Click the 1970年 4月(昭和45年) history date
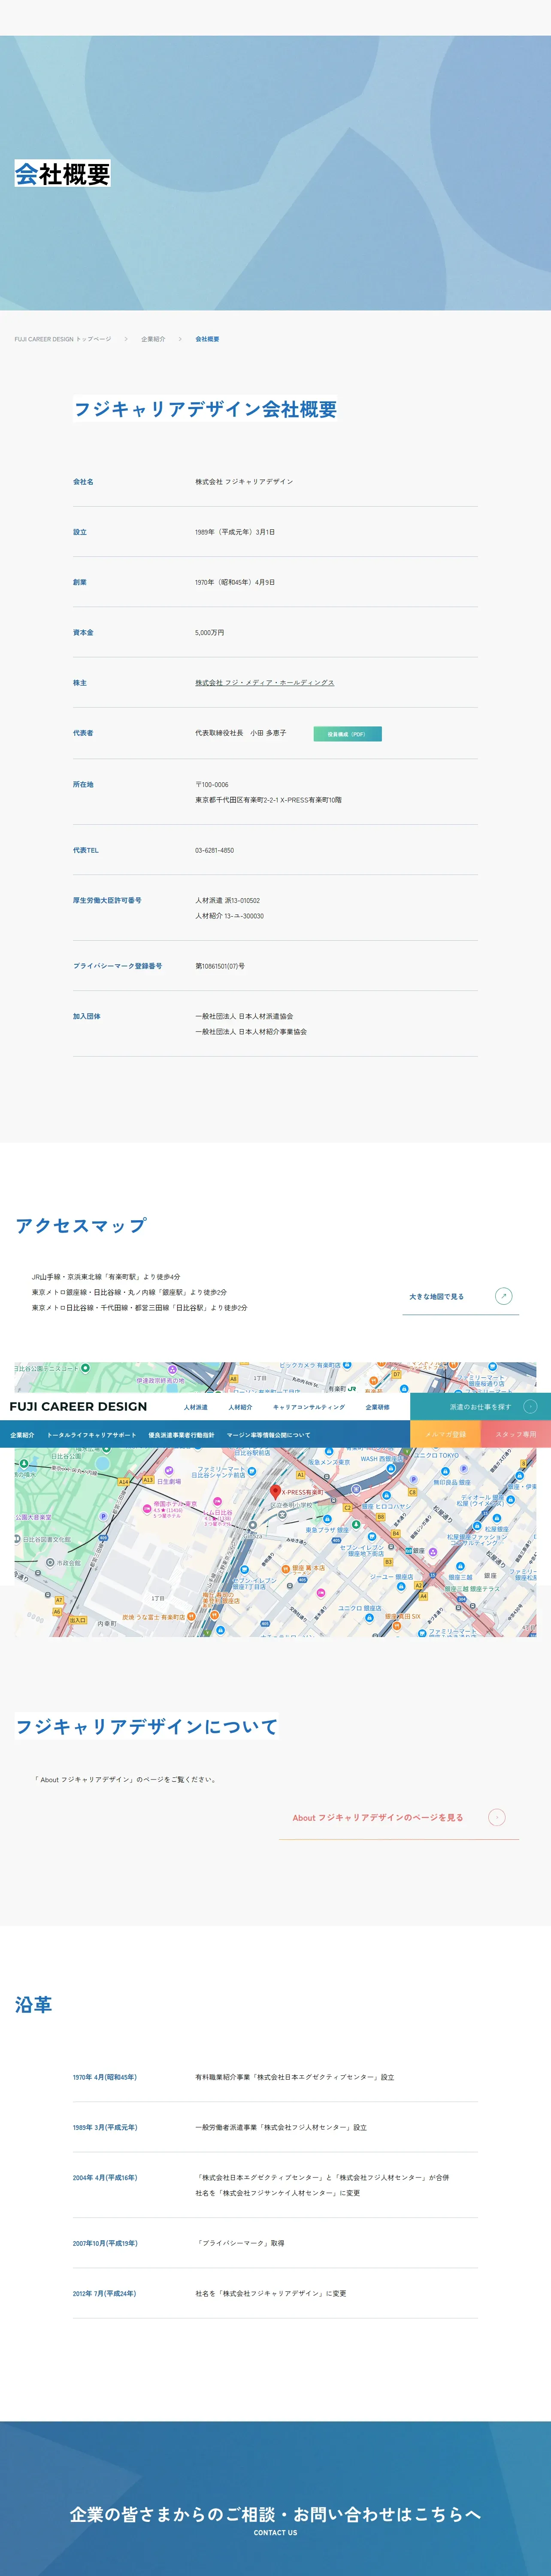The height and width of the screenshot is (2576, 551). click(105, 2077)
